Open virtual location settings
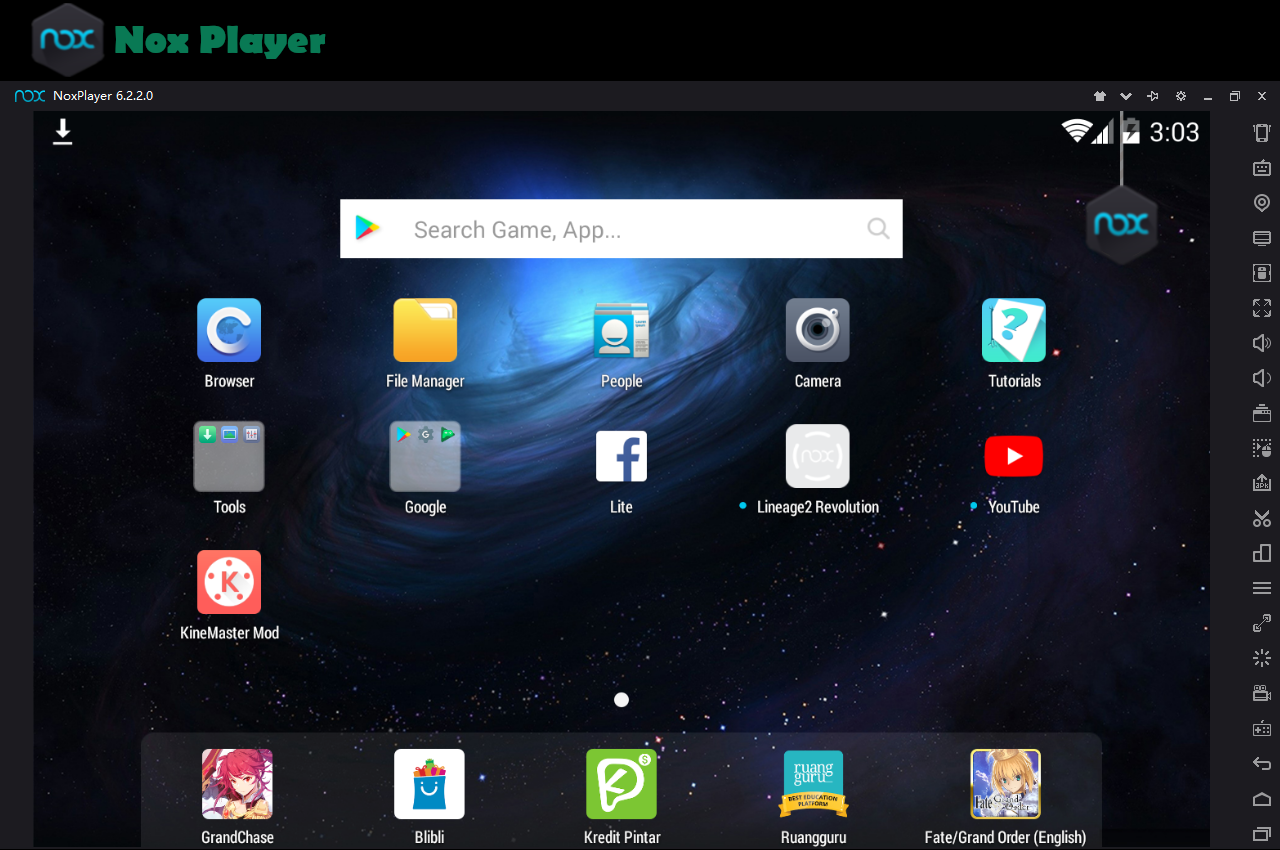Image resolution: width=1280 pixels, height=850 pixels. pos(1262,203)
